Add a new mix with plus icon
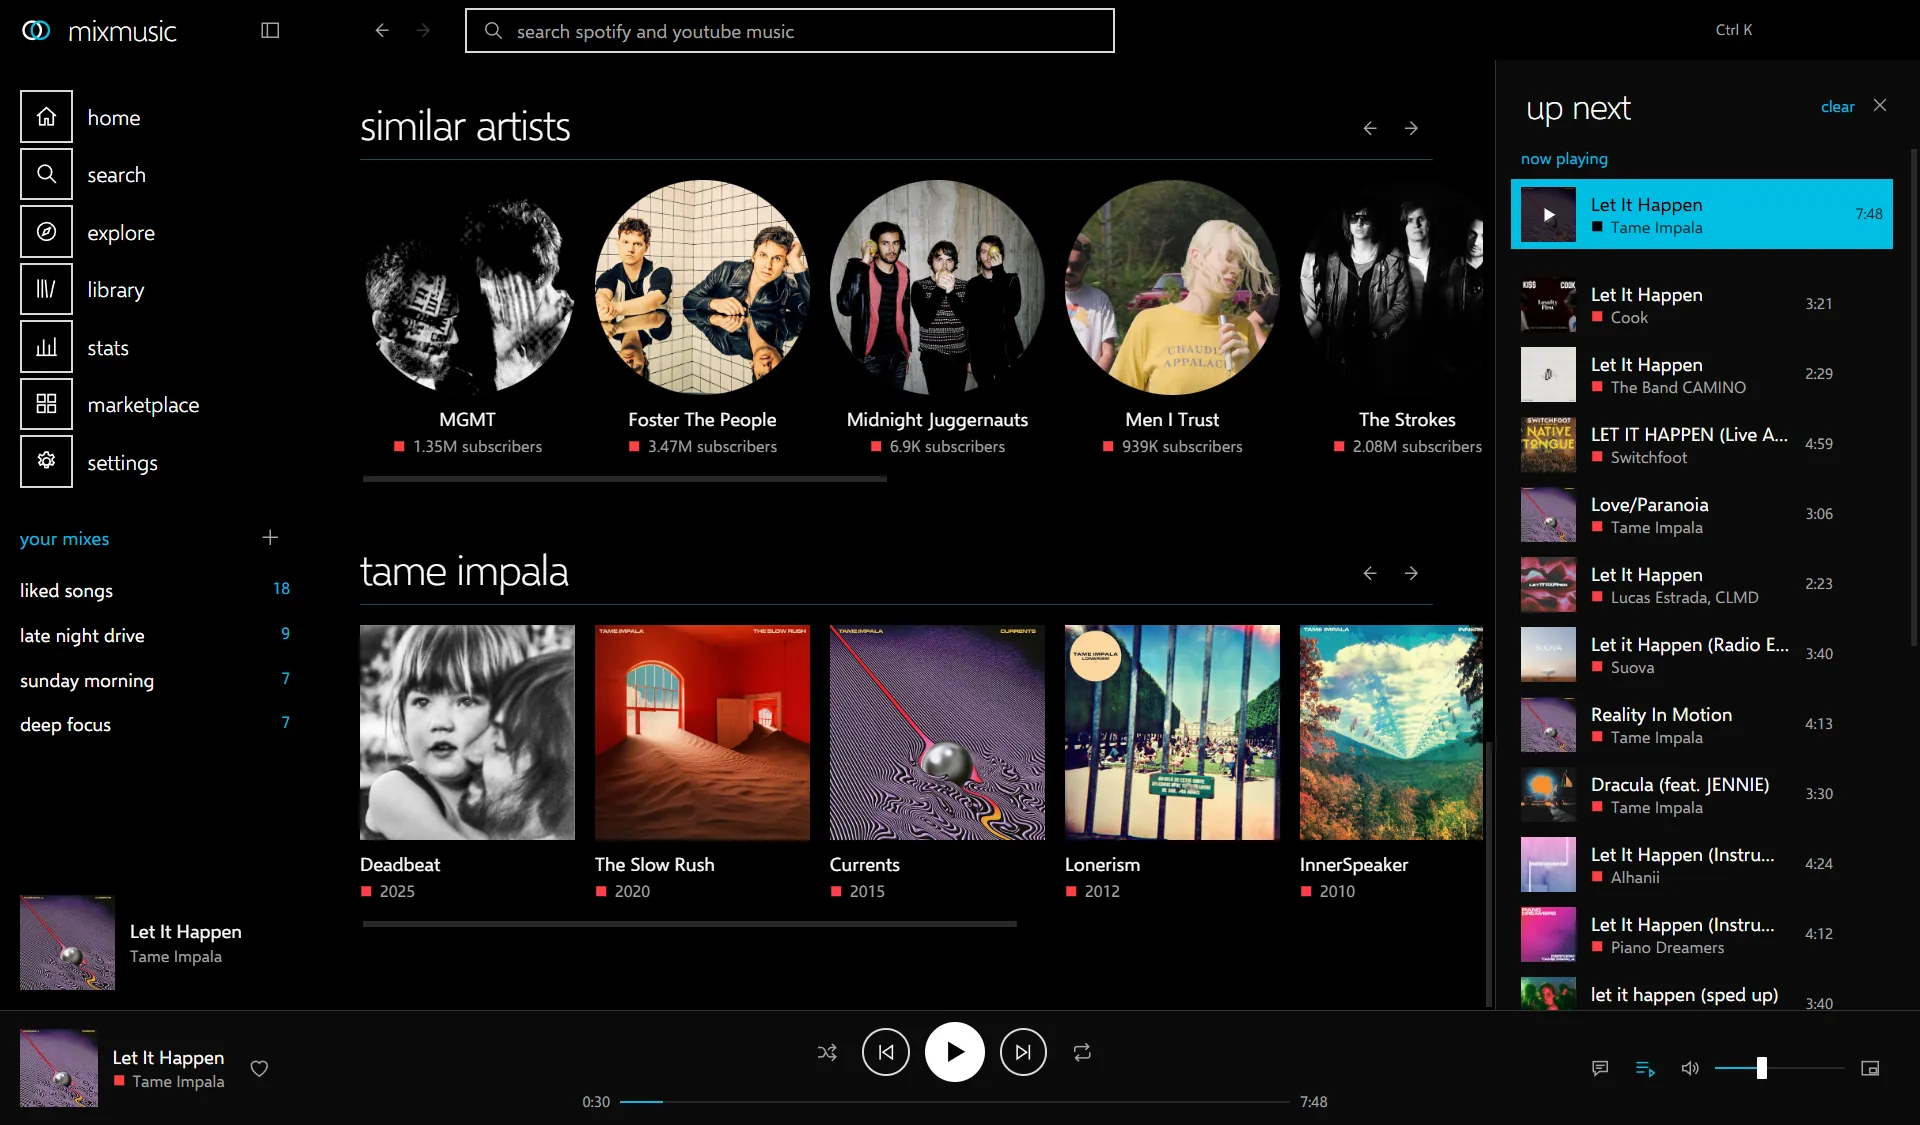Image resolution: width=1920 pixels, height=1125 pixels. click(x=270, y=538)
